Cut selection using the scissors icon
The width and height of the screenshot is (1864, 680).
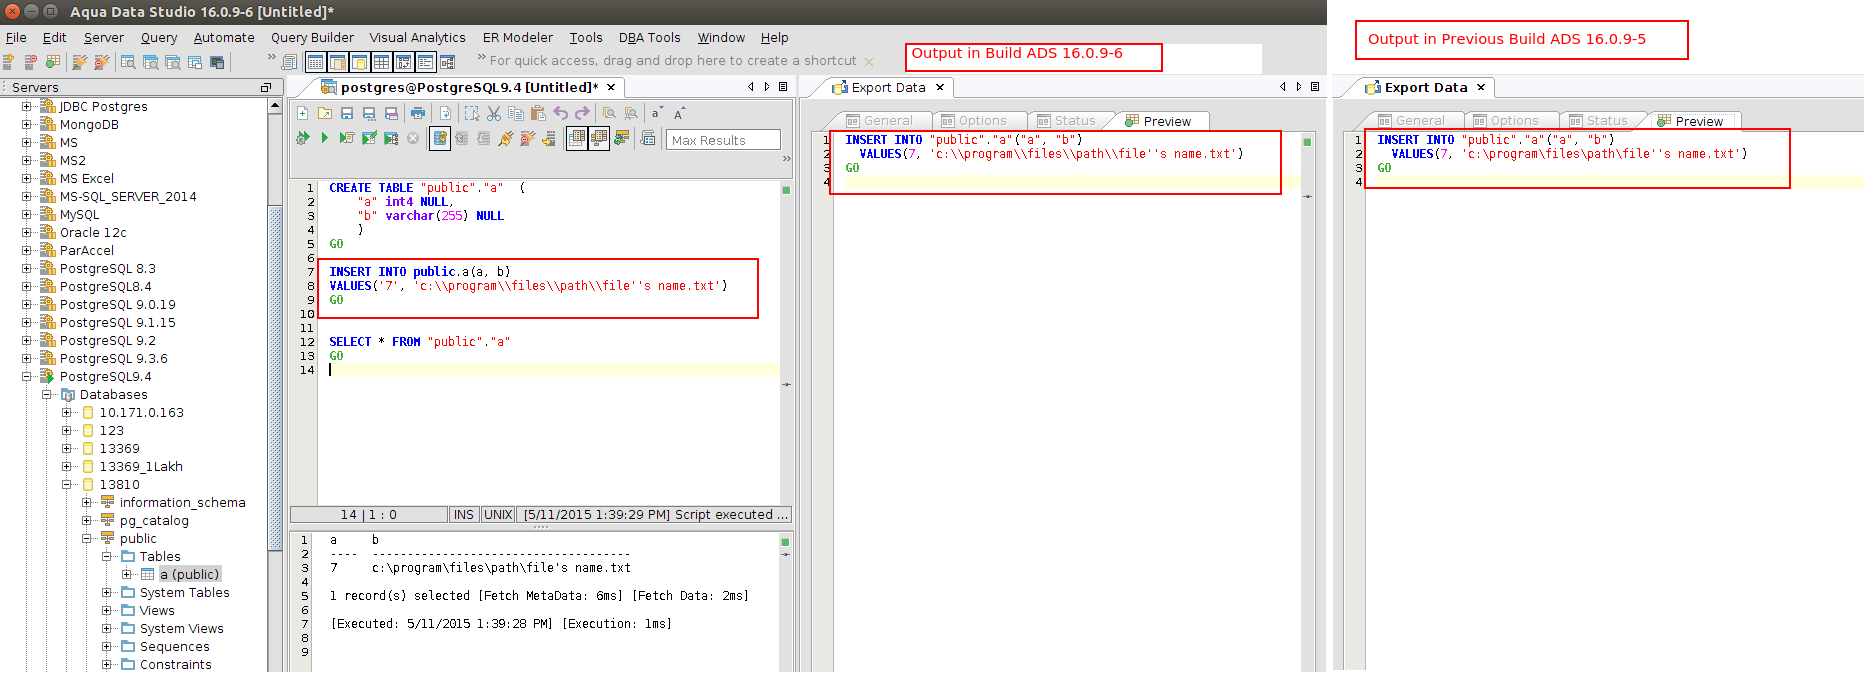[494, 113]
